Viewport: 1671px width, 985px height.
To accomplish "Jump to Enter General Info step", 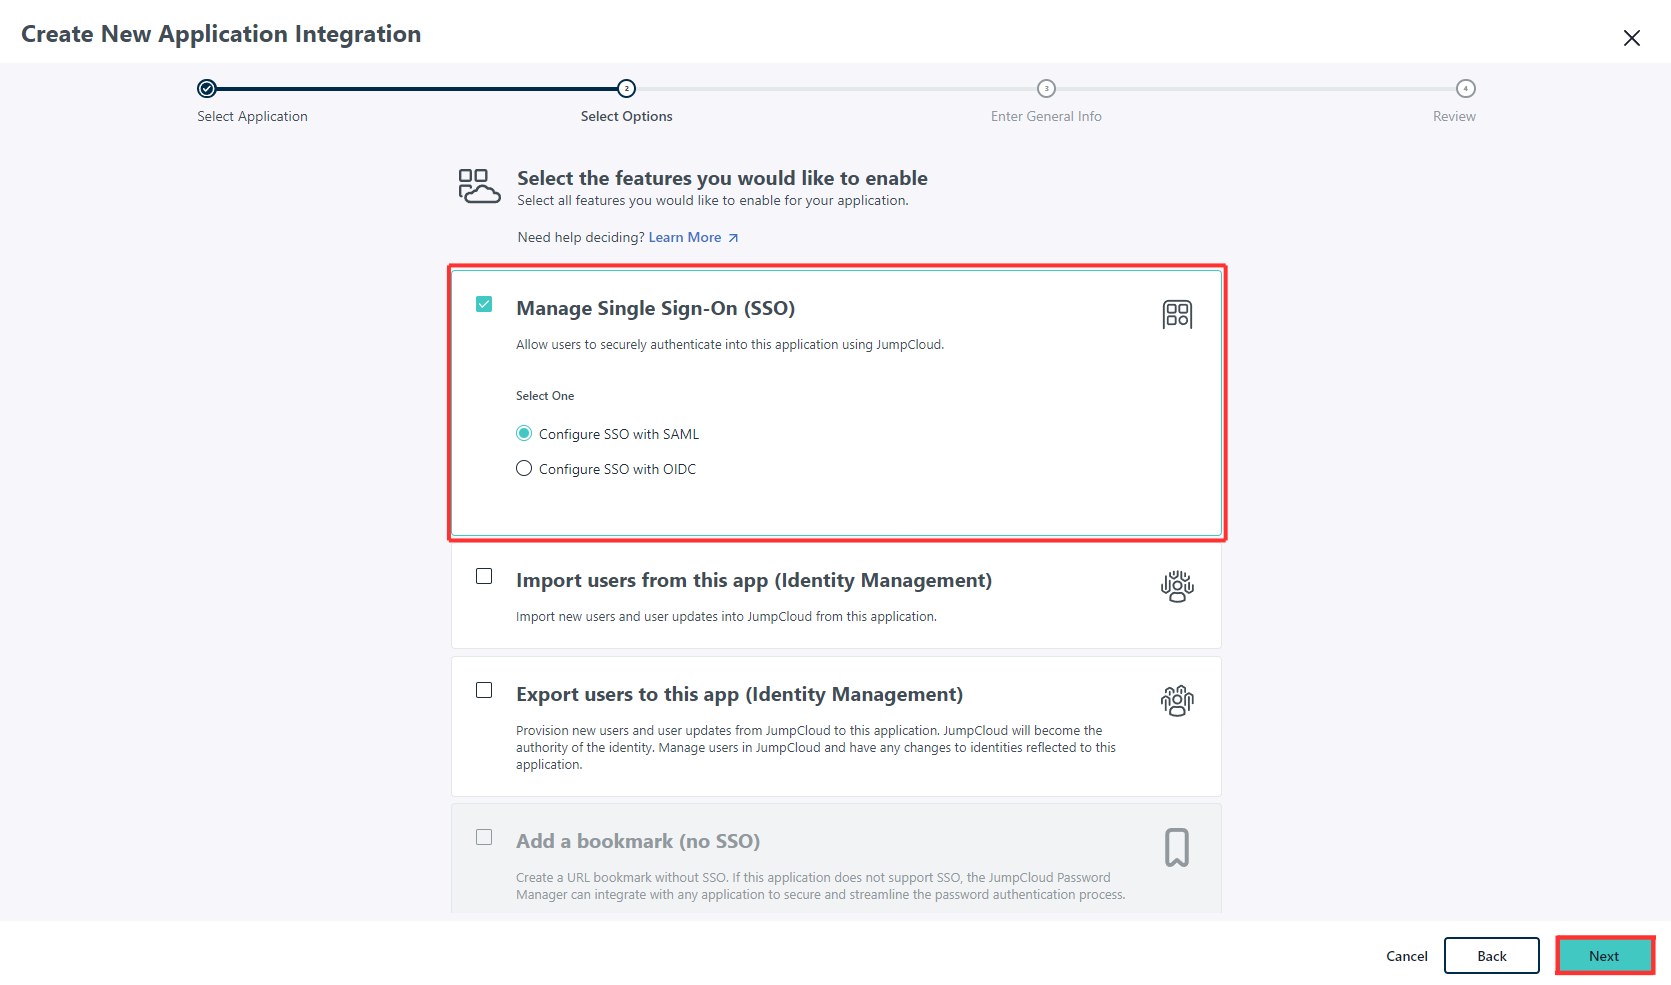I will [1046, 89].
